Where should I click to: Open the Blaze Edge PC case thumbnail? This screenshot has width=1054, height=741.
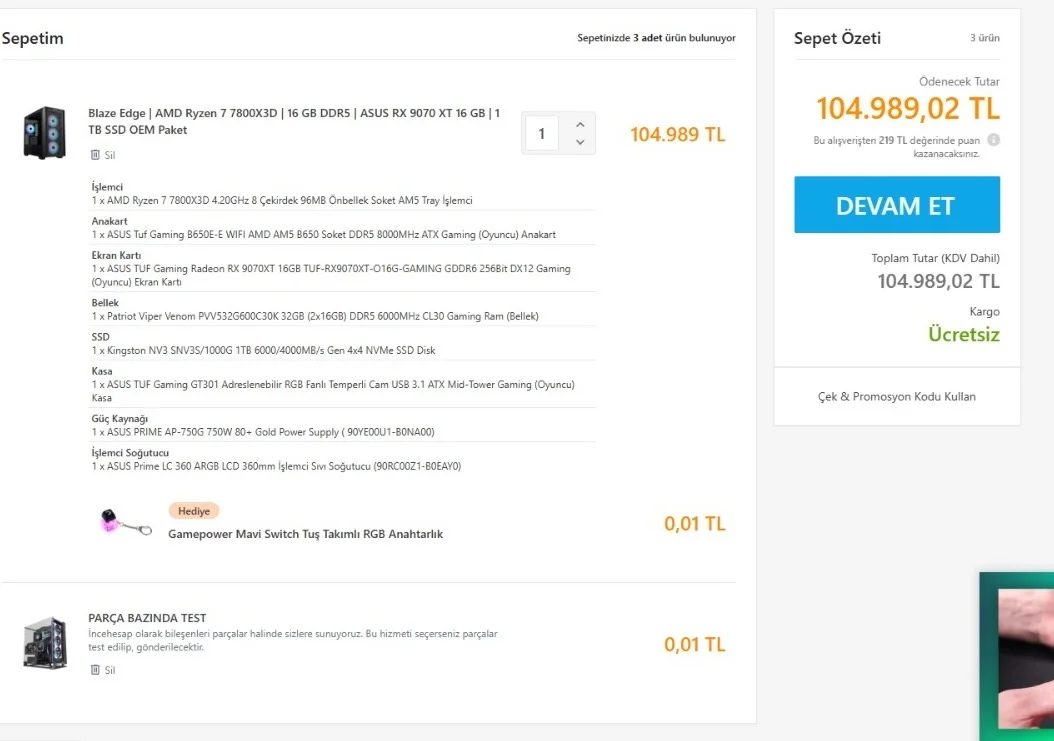(x=45, y=132)
